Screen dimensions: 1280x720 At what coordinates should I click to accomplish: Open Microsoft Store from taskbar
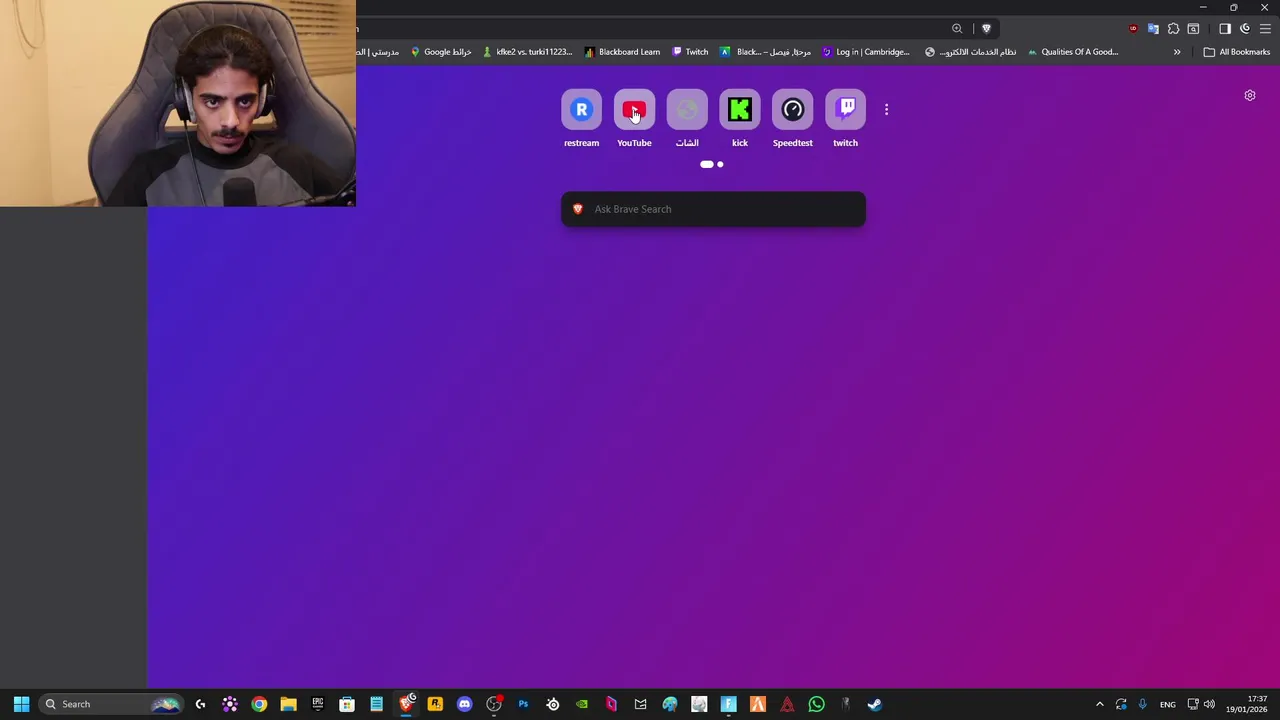[x=347, y=704]
